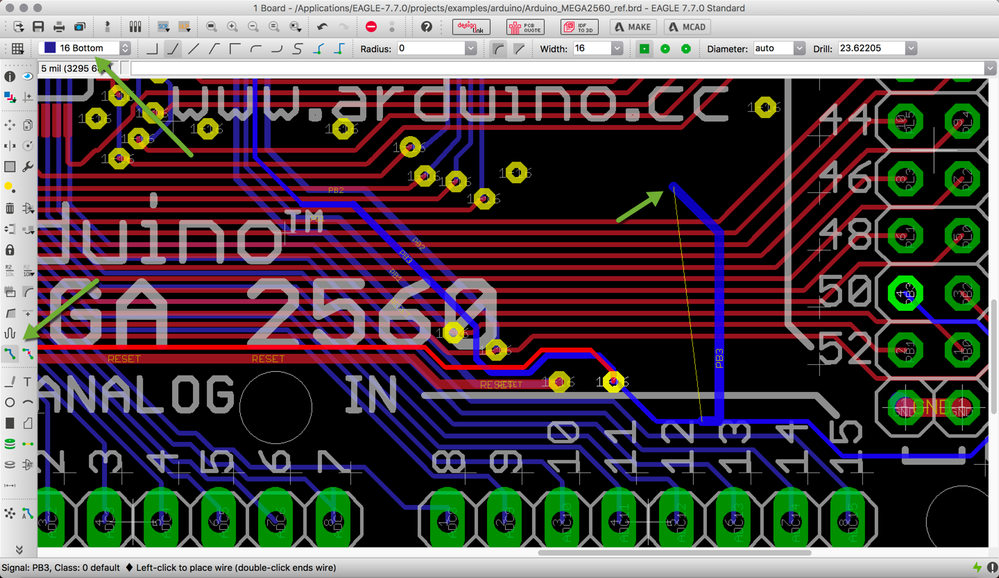999x578 pixels.
Task: Open the SCR script dropdown
Action: pyautogui.click(x=163, y=27)
